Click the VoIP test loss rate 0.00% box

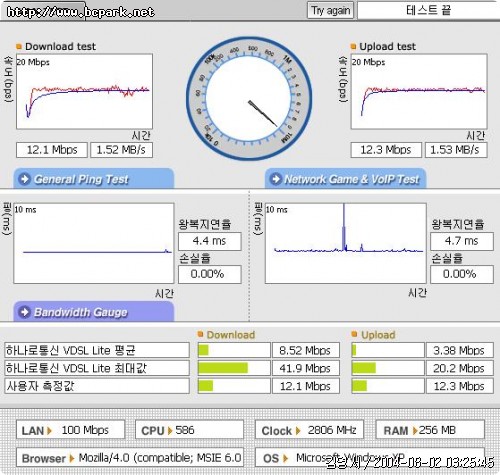click(462, 274)
